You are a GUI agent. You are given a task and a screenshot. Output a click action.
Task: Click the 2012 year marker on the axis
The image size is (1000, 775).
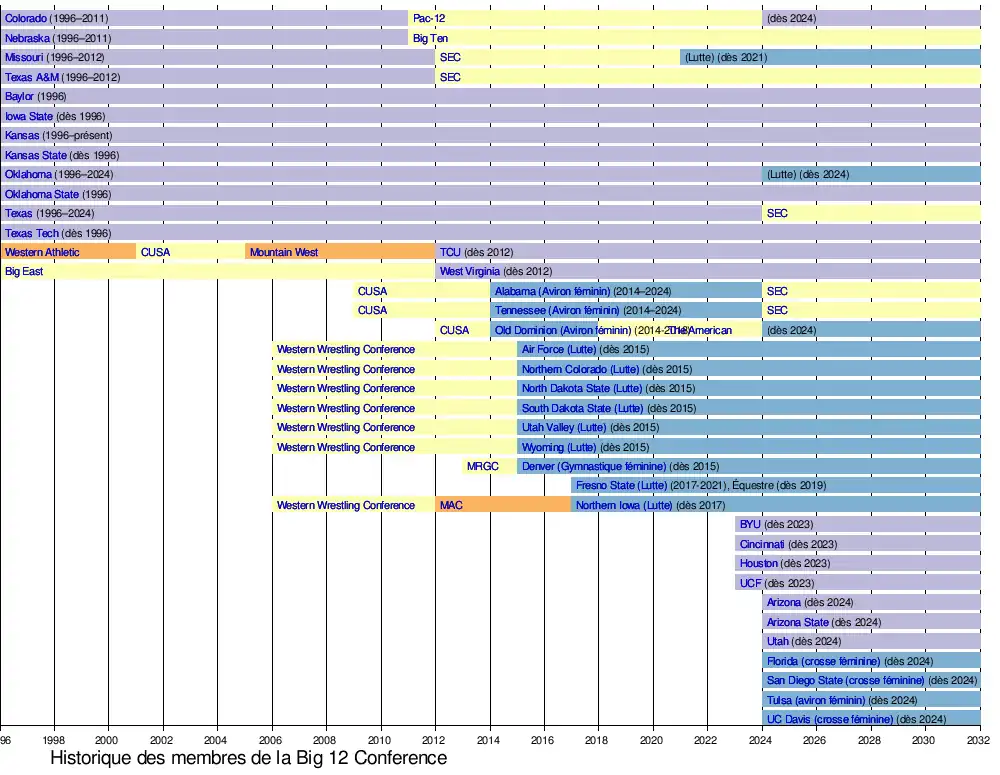[x=436, y=741]
